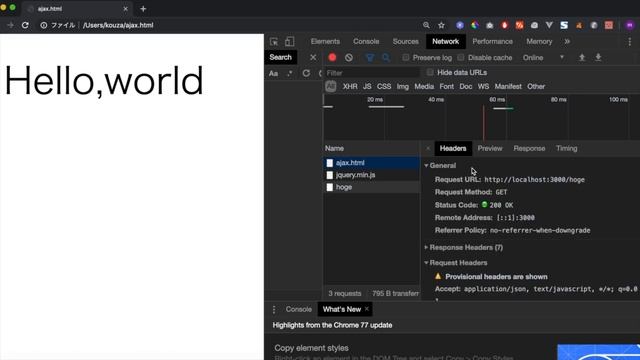Filter requests by Media
The height and width of the screenshot is (360, 640).
[424, 87]
